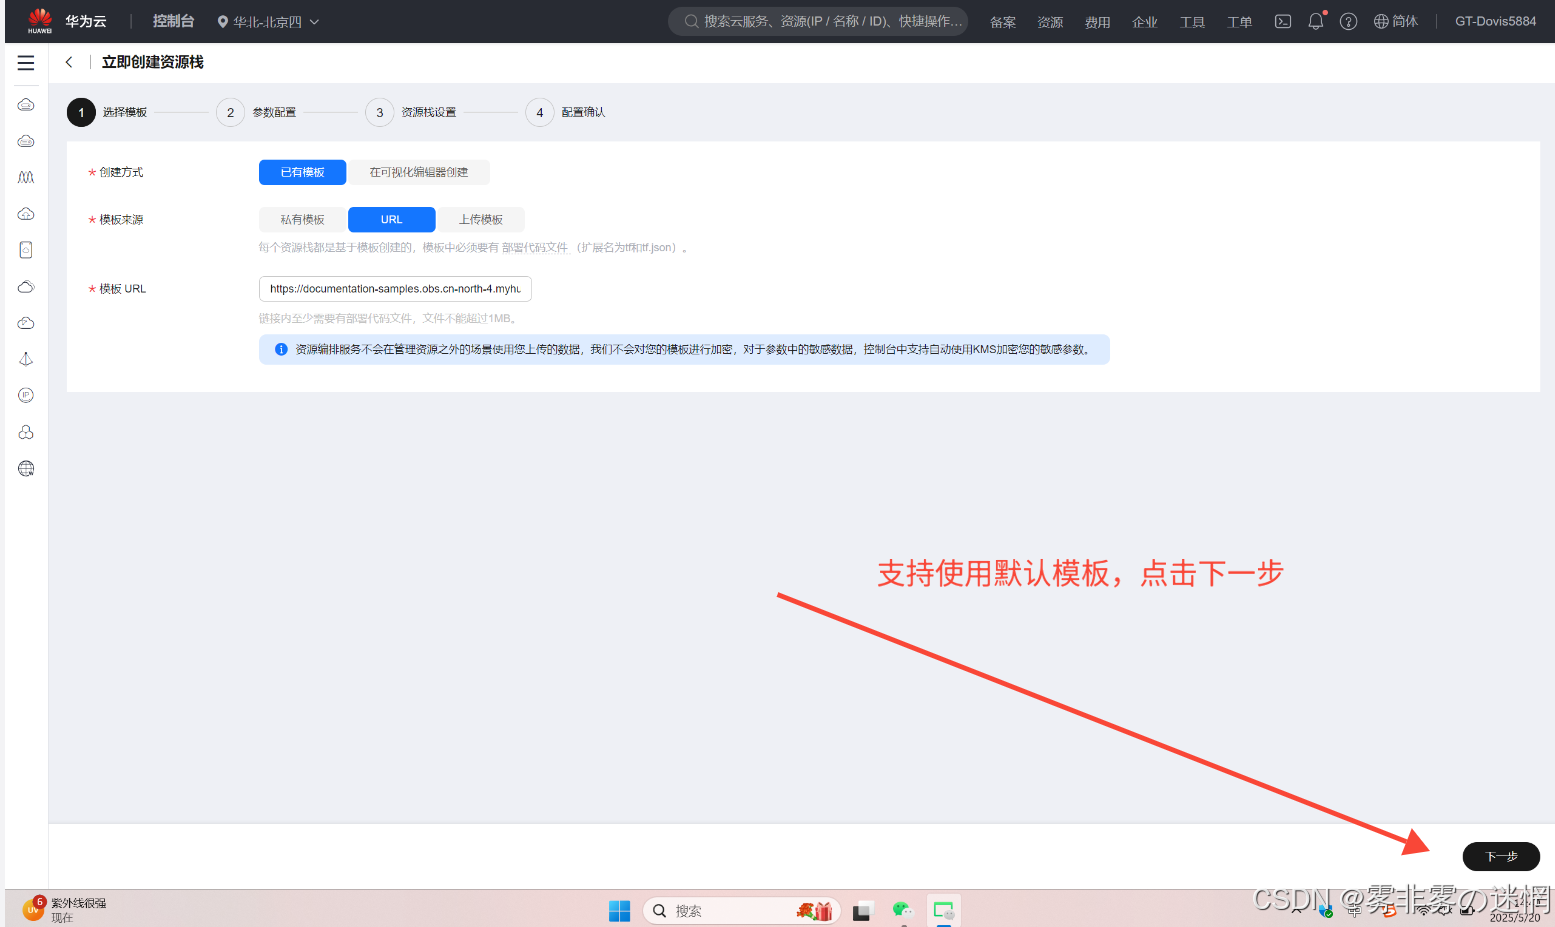Click the 模板 URL input field
This screenshot has height=927, width=1555.
395,289
